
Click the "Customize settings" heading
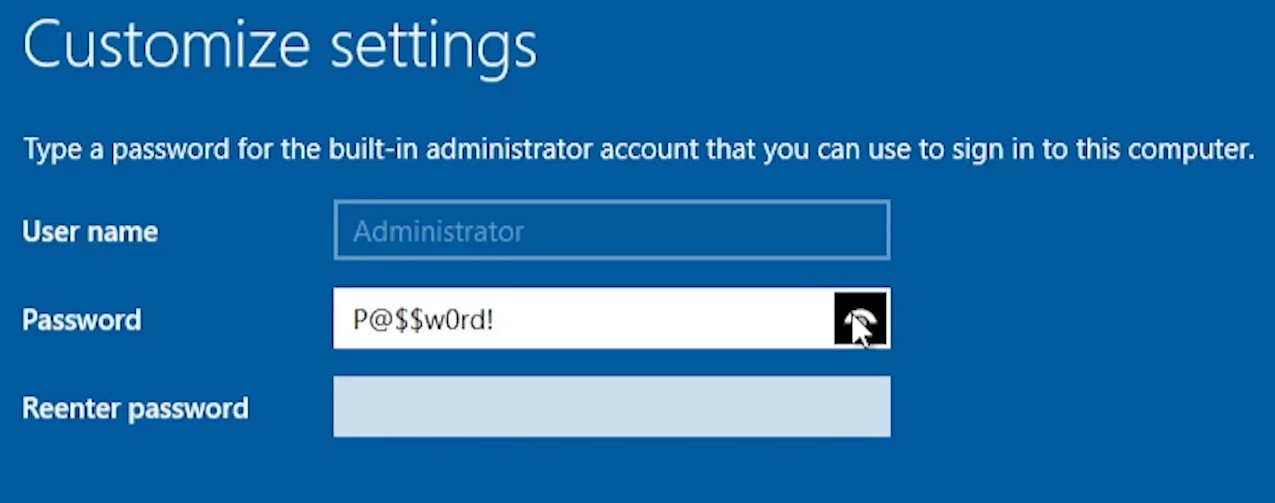coord(279,46)
